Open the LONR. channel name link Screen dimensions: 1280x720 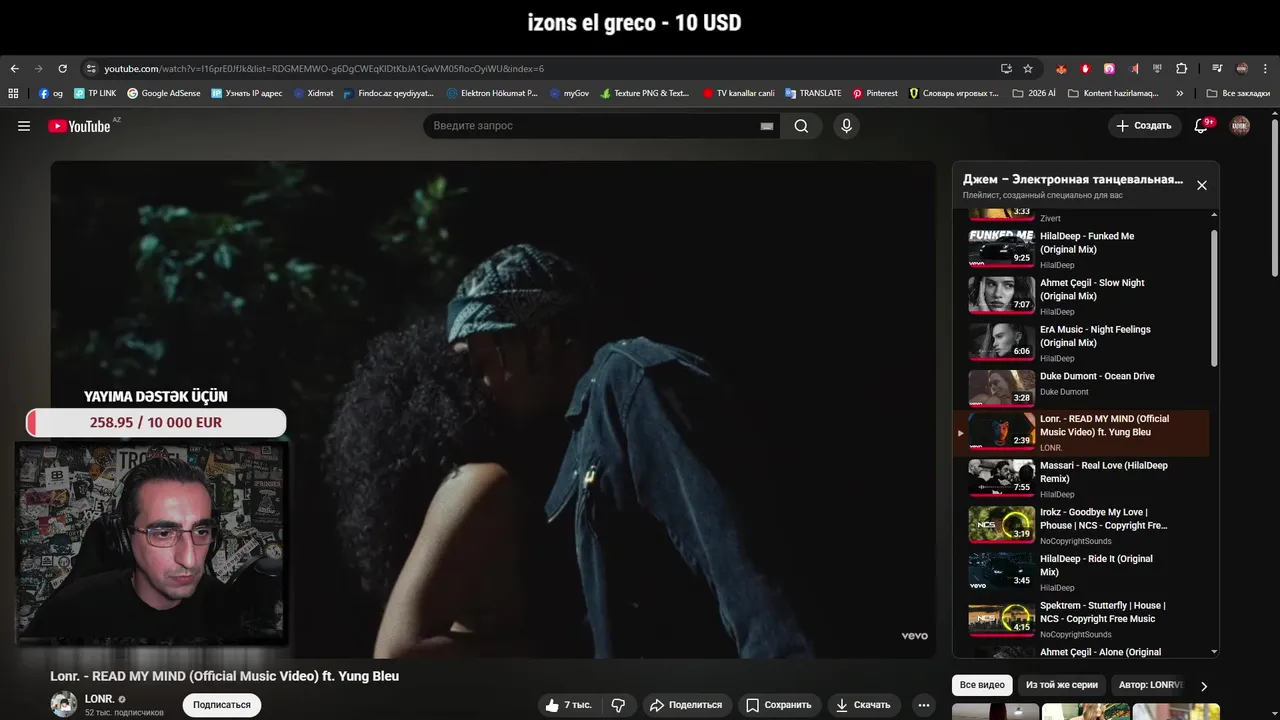point(99,699)
